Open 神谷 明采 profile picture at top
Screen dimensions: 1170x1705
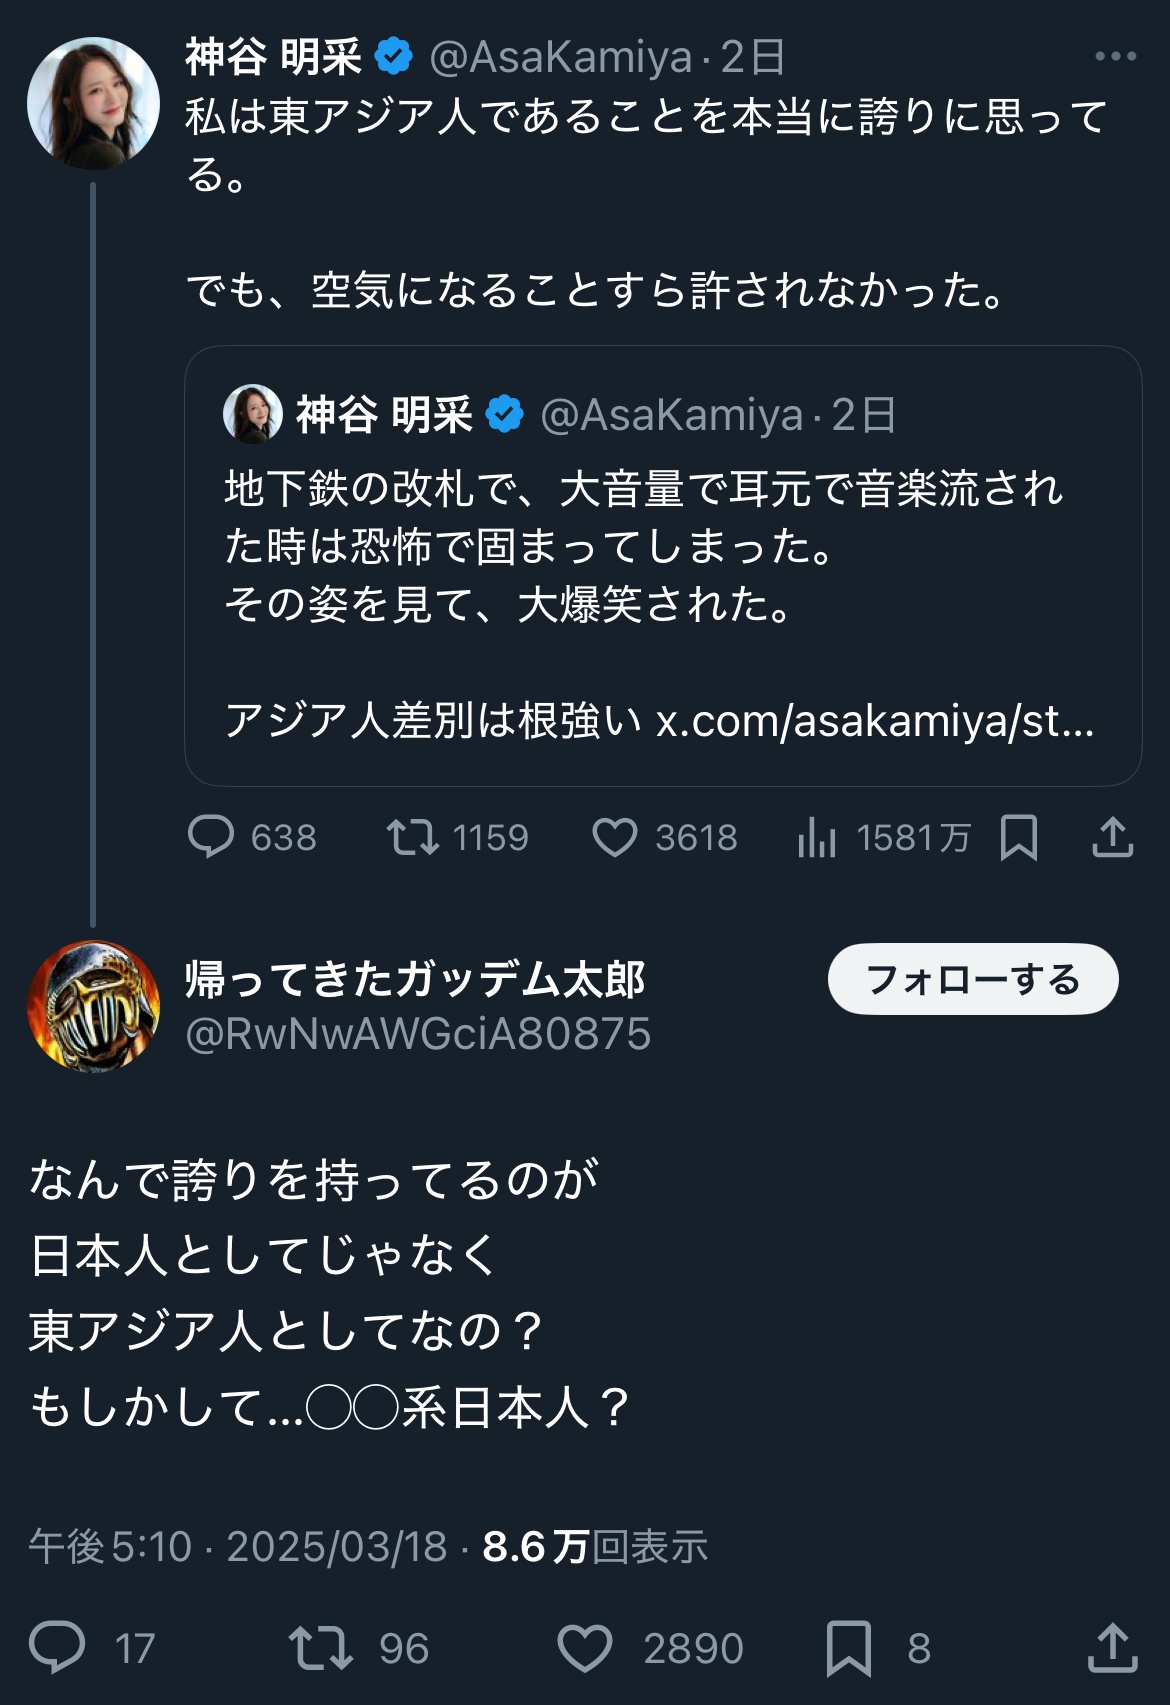click(x=93, y=103)
